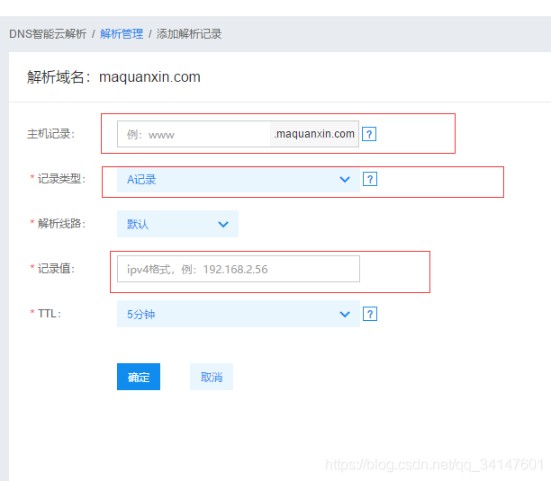Screen dimensions: 551x481
Task: Confirm with the 确定 button
Action: 138,377
